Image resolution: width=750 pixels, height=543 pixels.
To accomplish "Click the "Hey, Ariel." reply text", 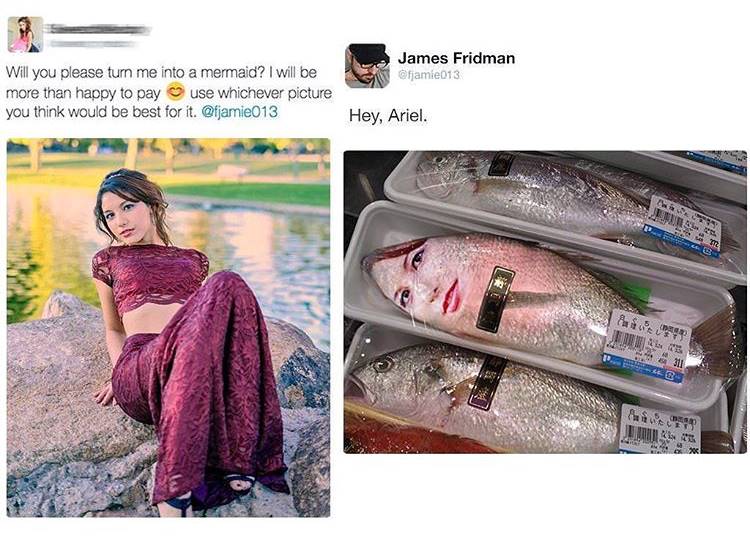I will [x=388, y=116].
